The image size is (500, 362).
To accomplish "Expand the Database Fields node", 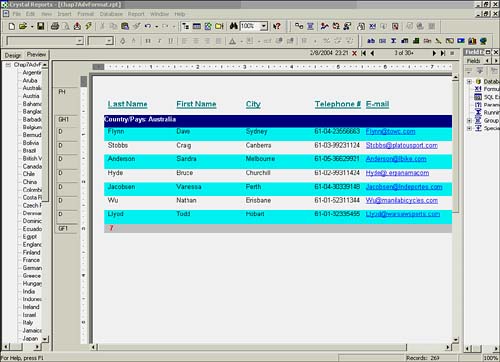I will click(x=469, y=82).
